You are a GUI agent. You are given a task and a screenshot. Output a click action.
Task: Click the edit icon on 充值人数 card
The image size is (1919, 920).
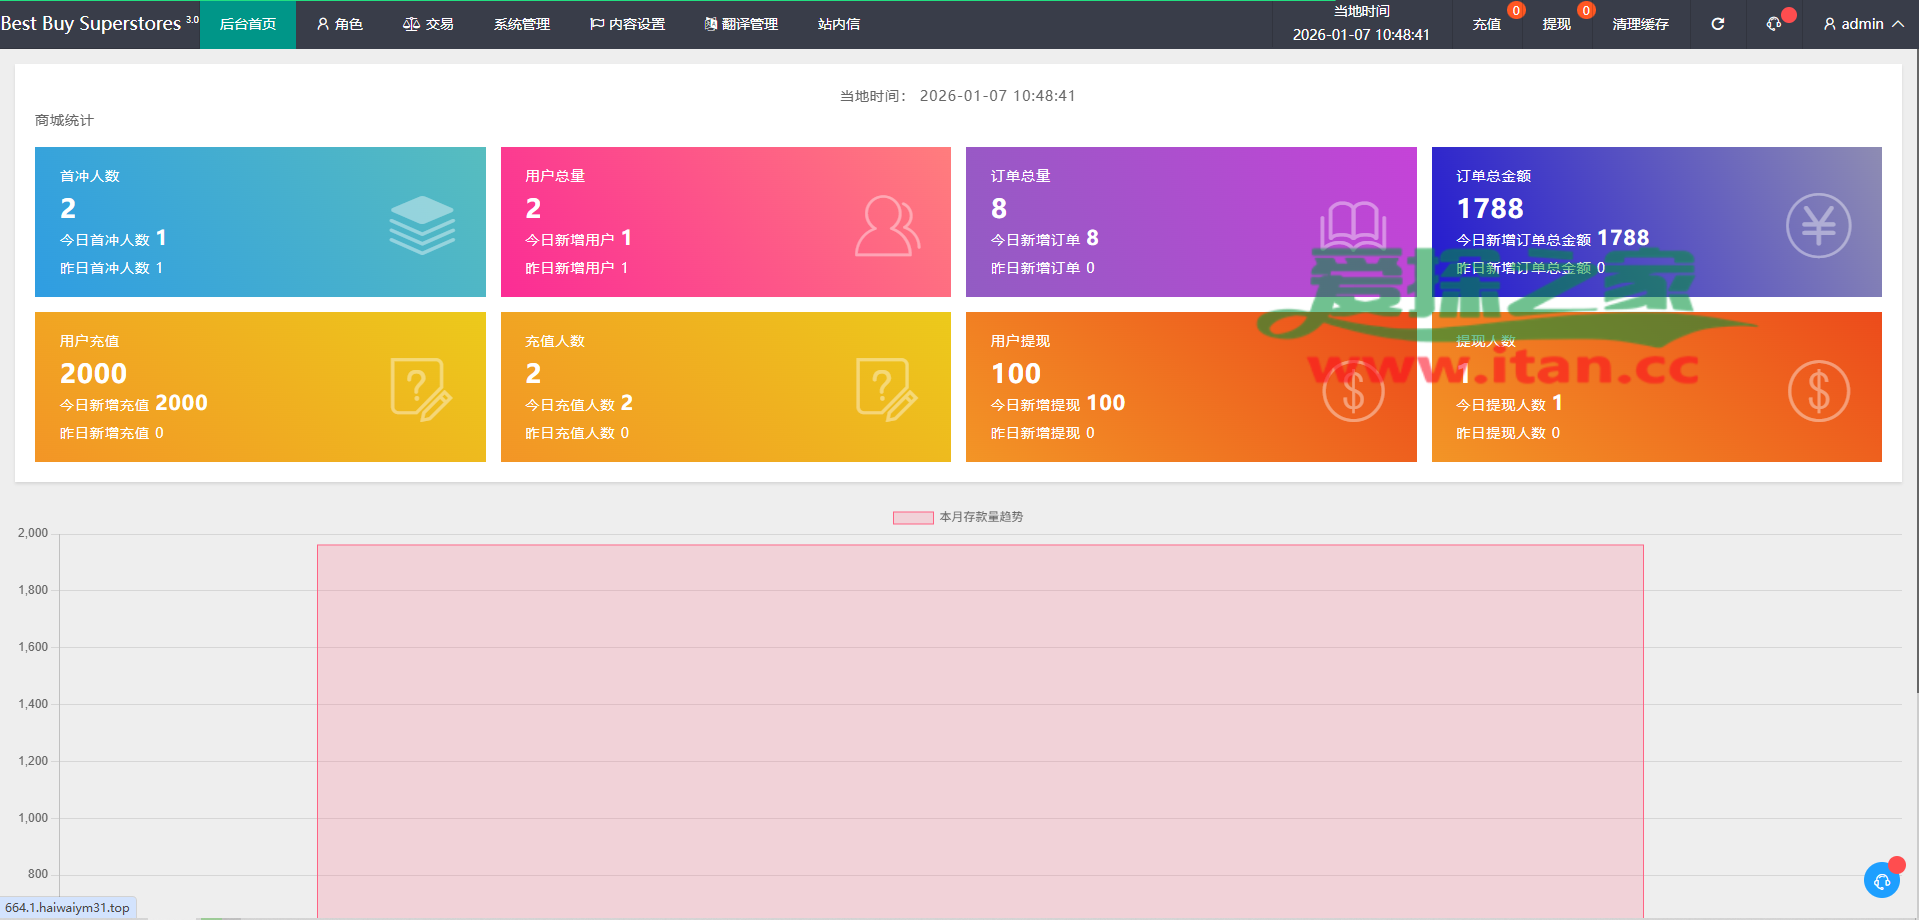(886, 389)
